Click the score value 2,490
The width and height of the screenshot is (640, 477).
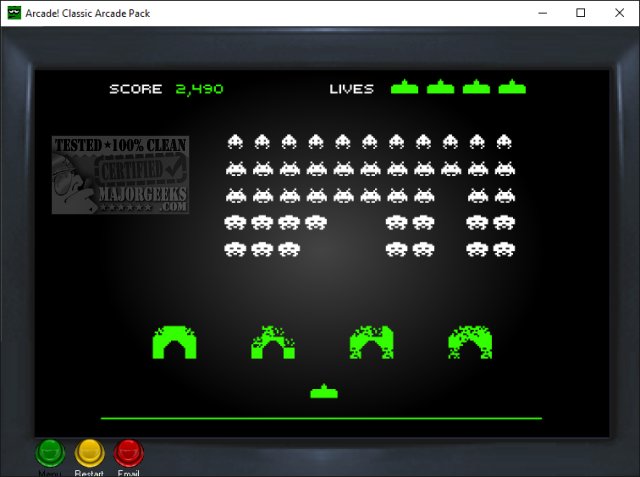(x=200, y=89)
